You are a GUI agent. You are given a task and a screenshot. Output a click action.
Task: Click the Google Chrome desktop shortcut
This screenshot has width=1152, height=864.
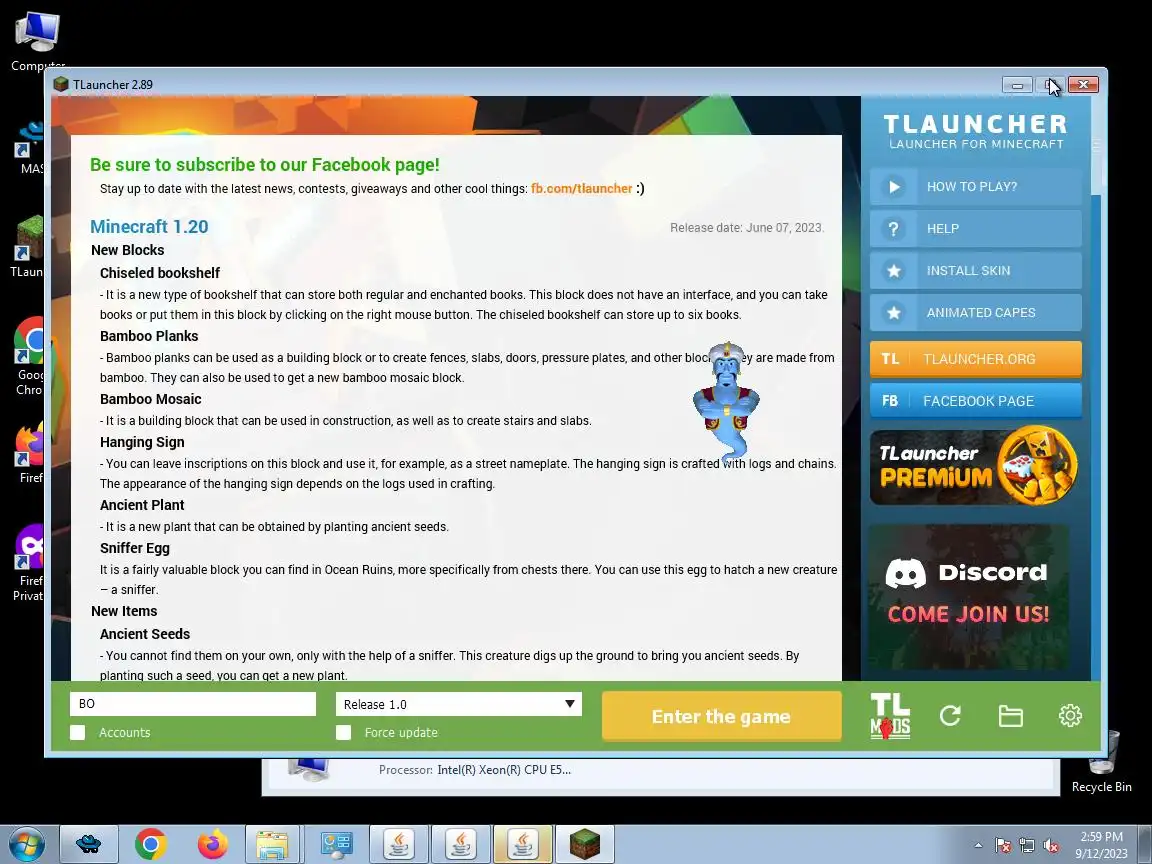point(29,356)
